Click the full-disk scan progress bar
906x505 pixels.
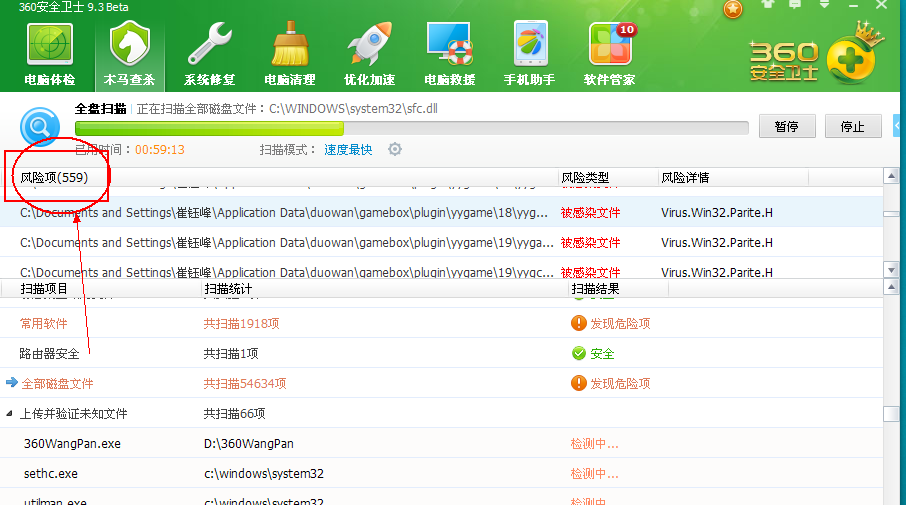pos(411,128)
